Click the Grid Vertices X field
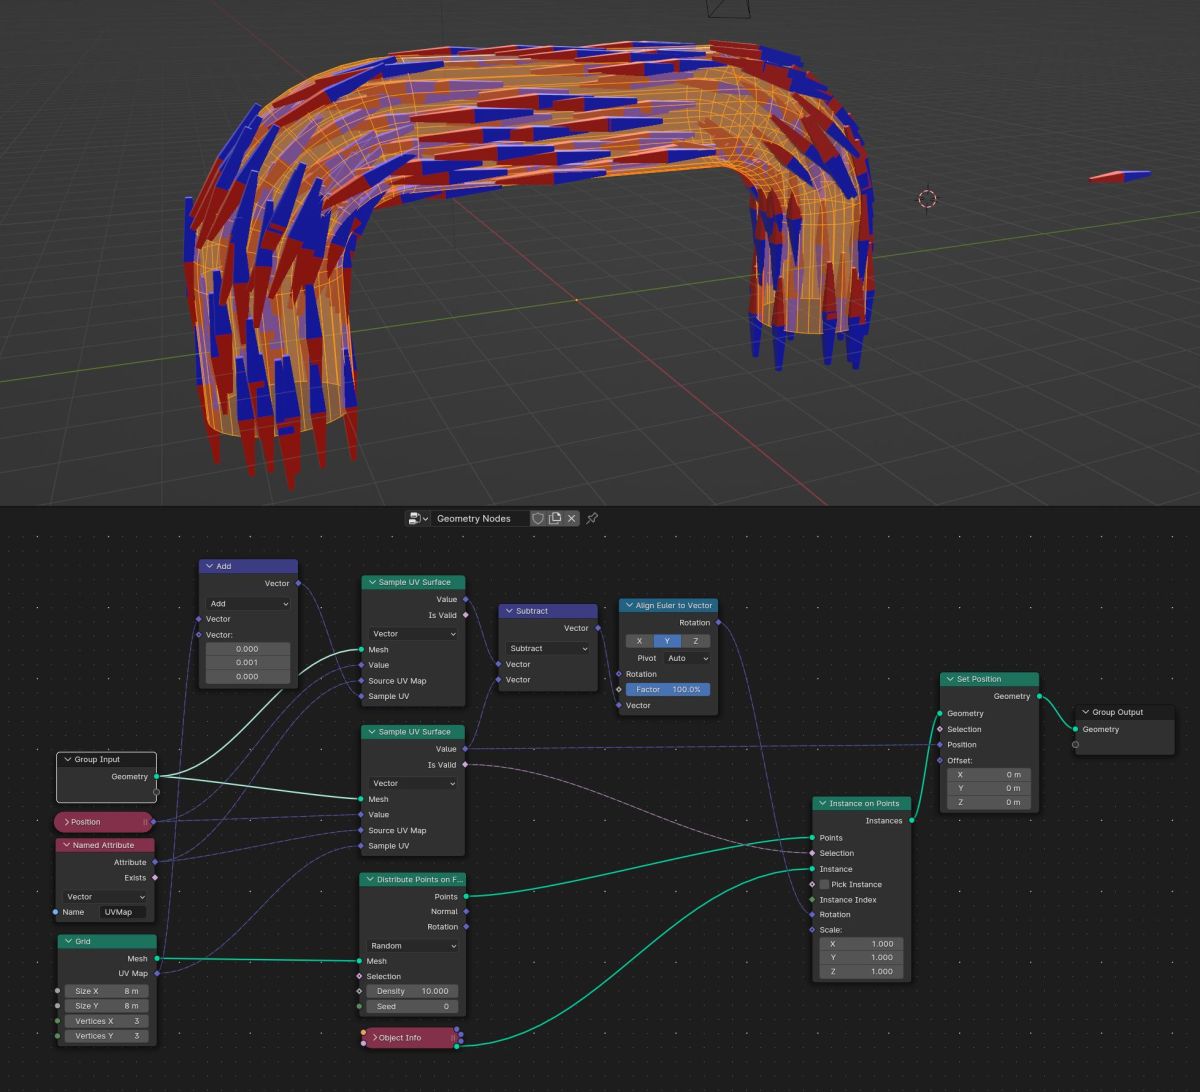Screen dimensions: 1200x1092 click(107, 1021)
